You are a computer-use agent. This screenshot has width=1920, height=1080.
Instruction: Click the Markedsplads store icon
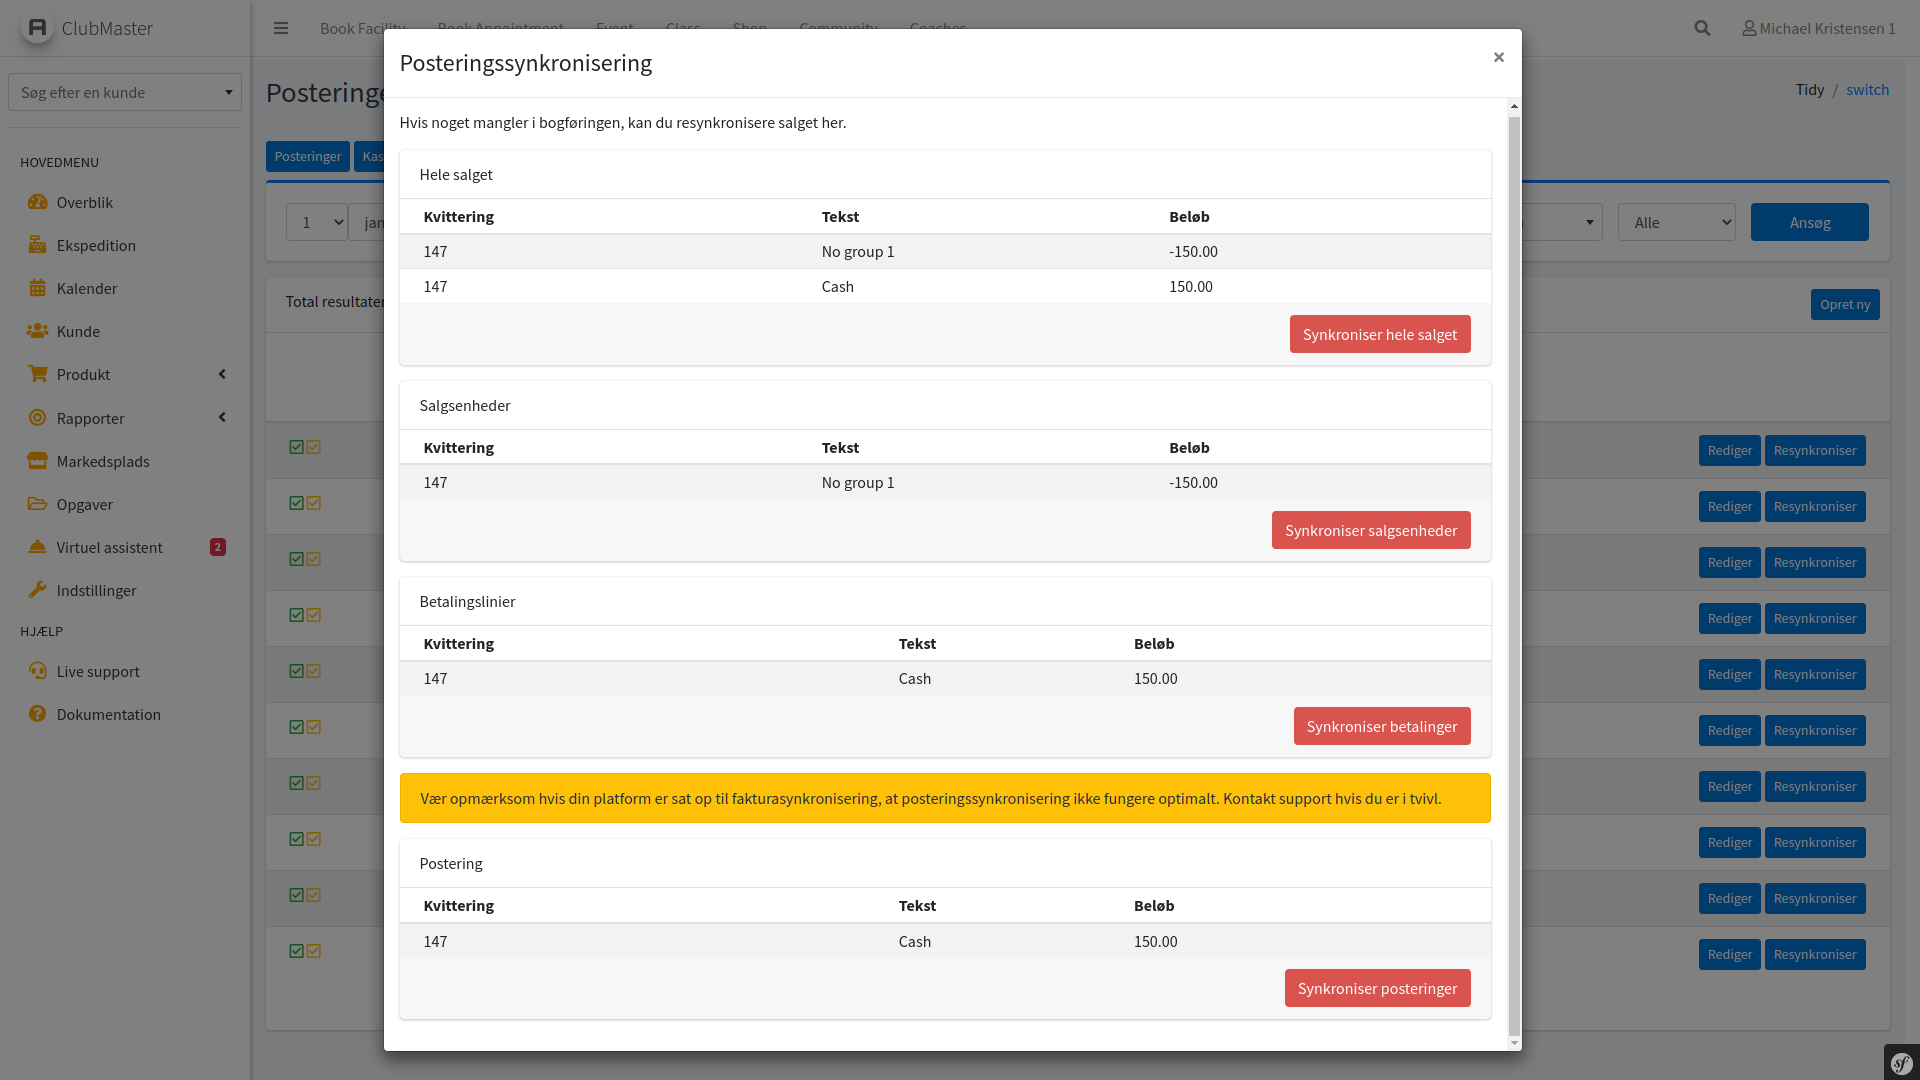pyautogui.click(x=37, y=461)
